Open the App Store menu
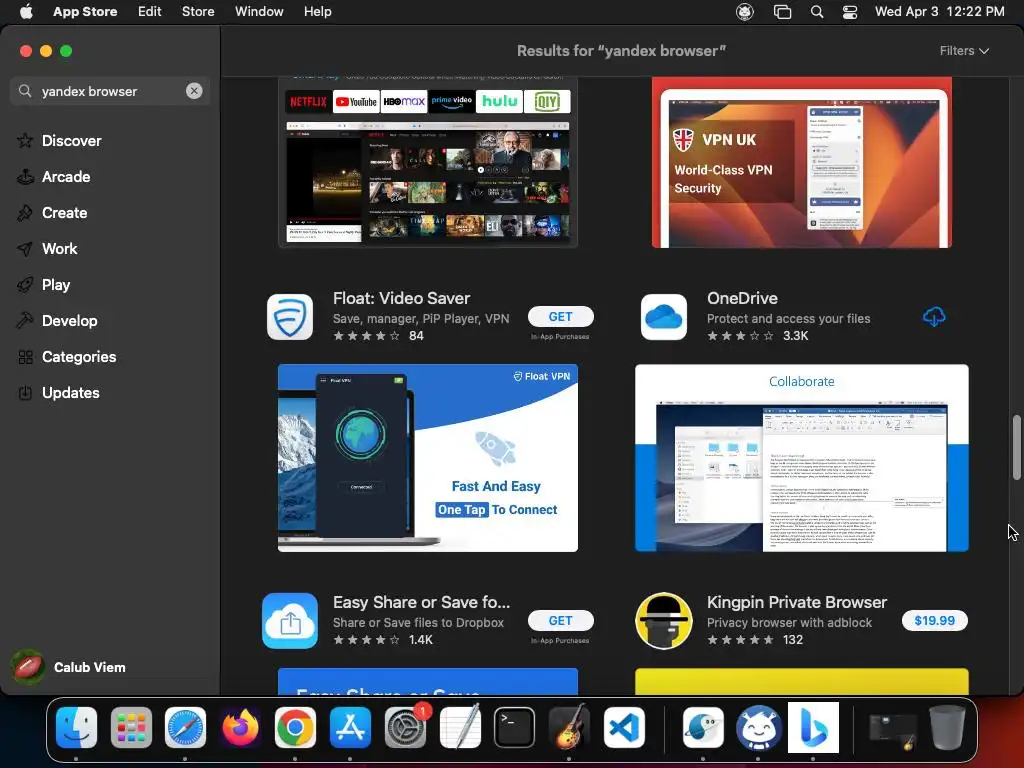 coord(85,12)
